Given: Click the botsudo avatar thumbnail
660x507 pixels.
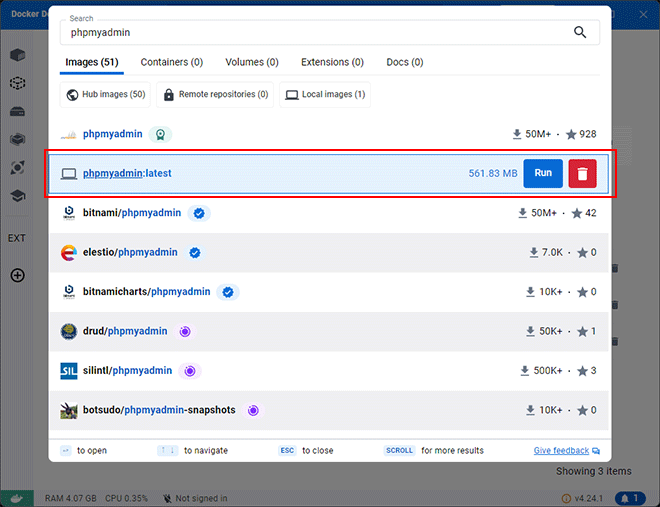Looking at the screenshot, I should (x=69, y=411).
